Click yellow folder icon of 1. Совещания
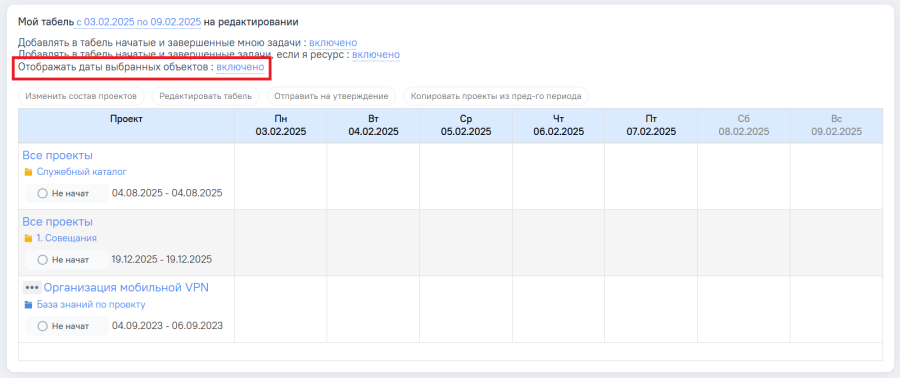Viewport: 900px width, 378px height. pyautogui.click(x=28, y=239)
